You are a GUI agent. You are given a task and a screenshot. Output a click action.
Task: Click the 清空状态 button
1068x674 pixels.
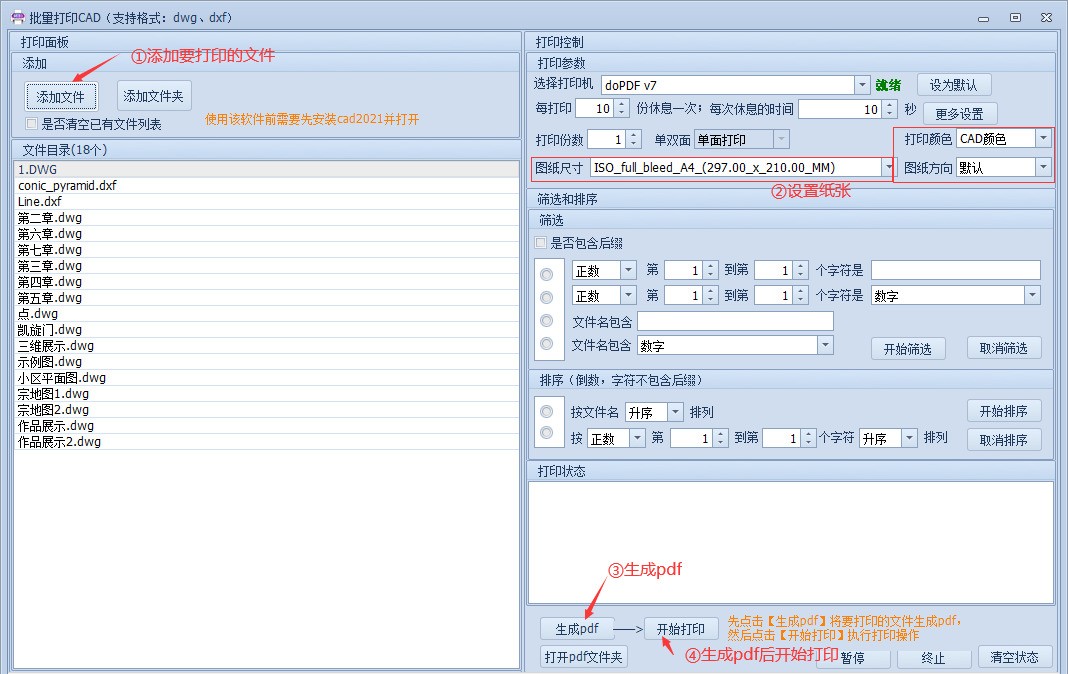pyautogui.click(x=1015, y=657)
